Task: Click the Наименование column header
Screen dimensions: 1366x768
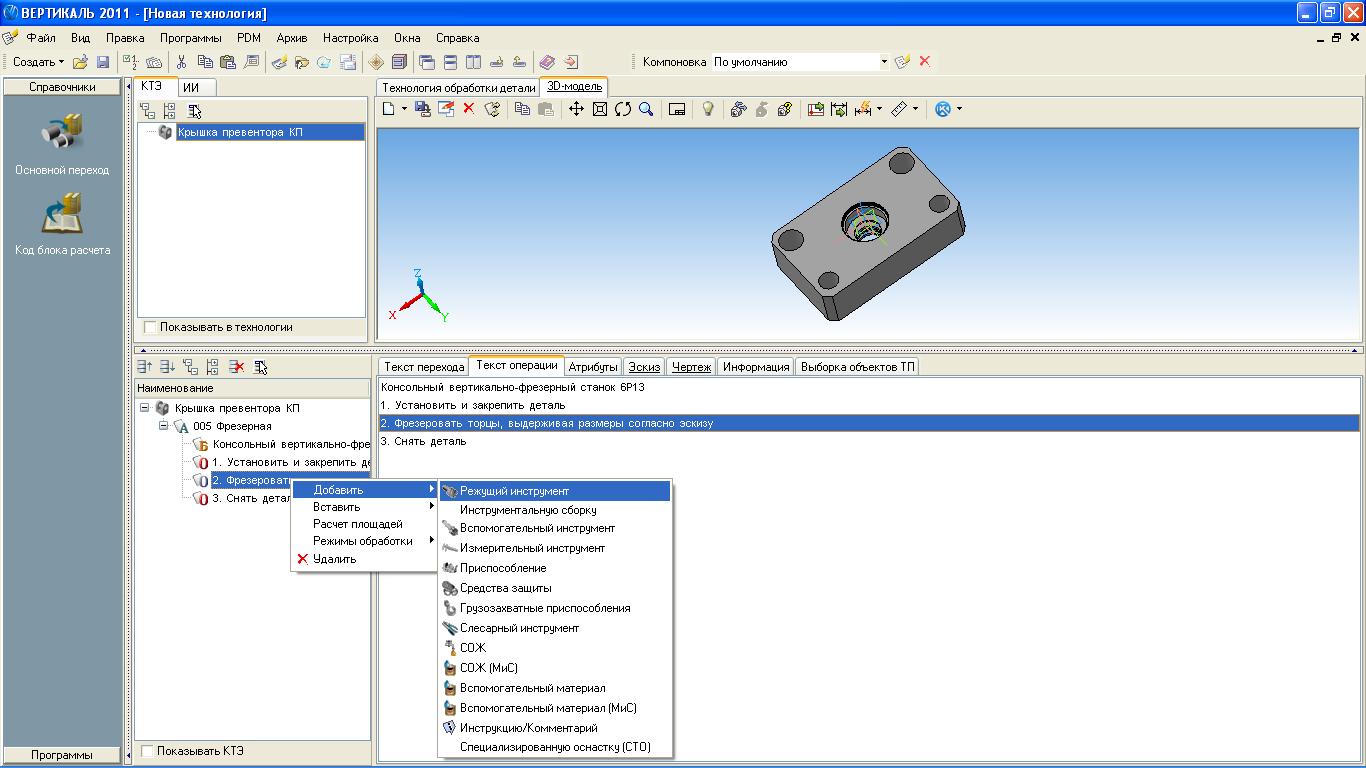Action: pos(252,388)
